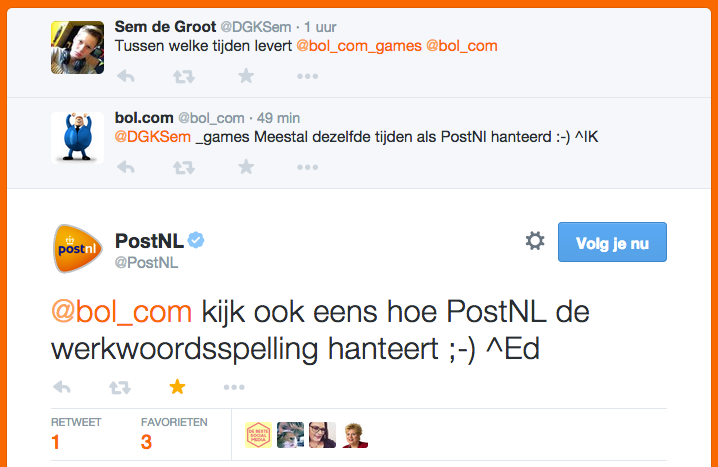Retweet the PostNL tweet
The width and height of the screenshot is (718, 467).
[x=120, y=387]
